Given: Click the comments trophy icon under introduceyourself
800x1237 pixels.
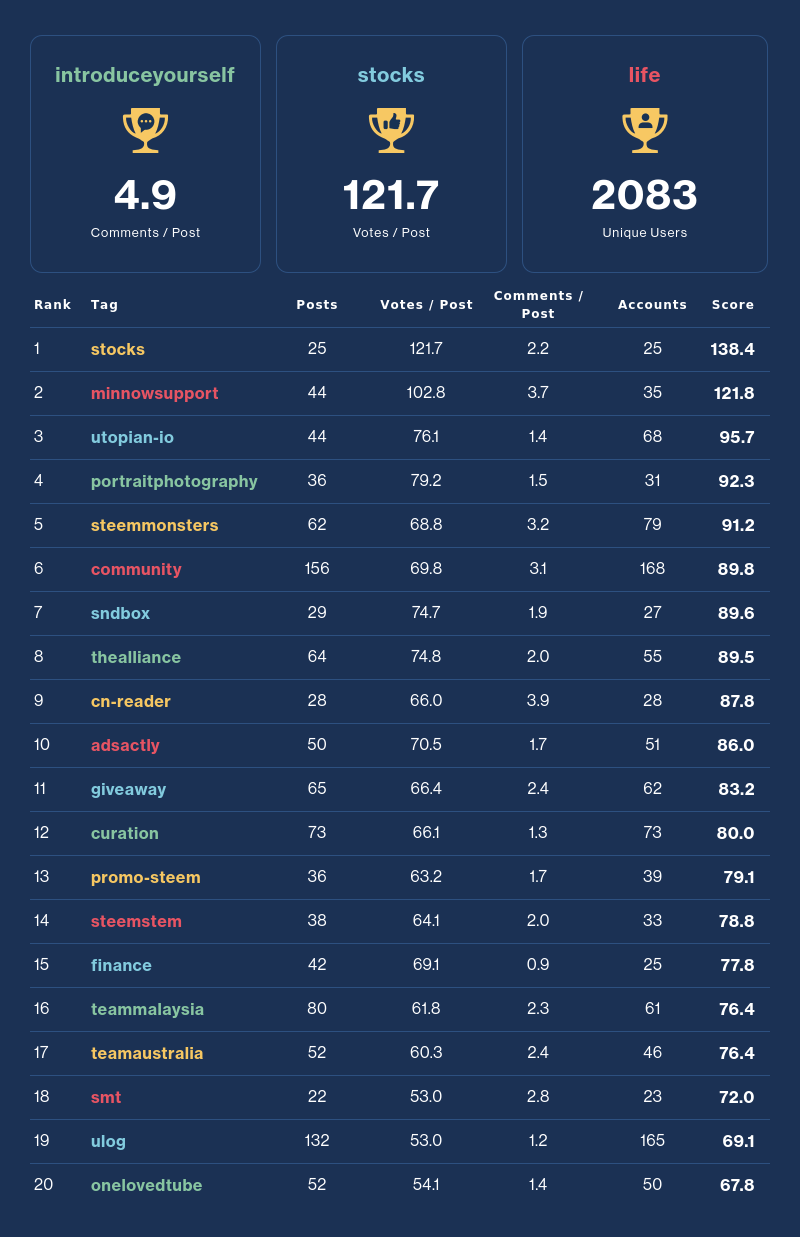Looking at the screenshot, I should pyautogui.click(x=145, y=130).
